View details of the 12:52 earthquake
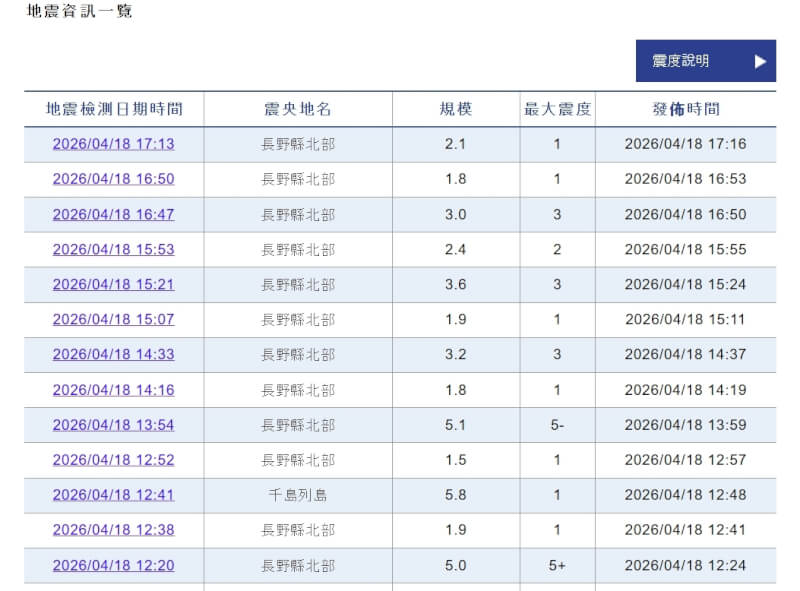Screen dimensions: 800x591 pyautogui.click(x=113, y=459)
